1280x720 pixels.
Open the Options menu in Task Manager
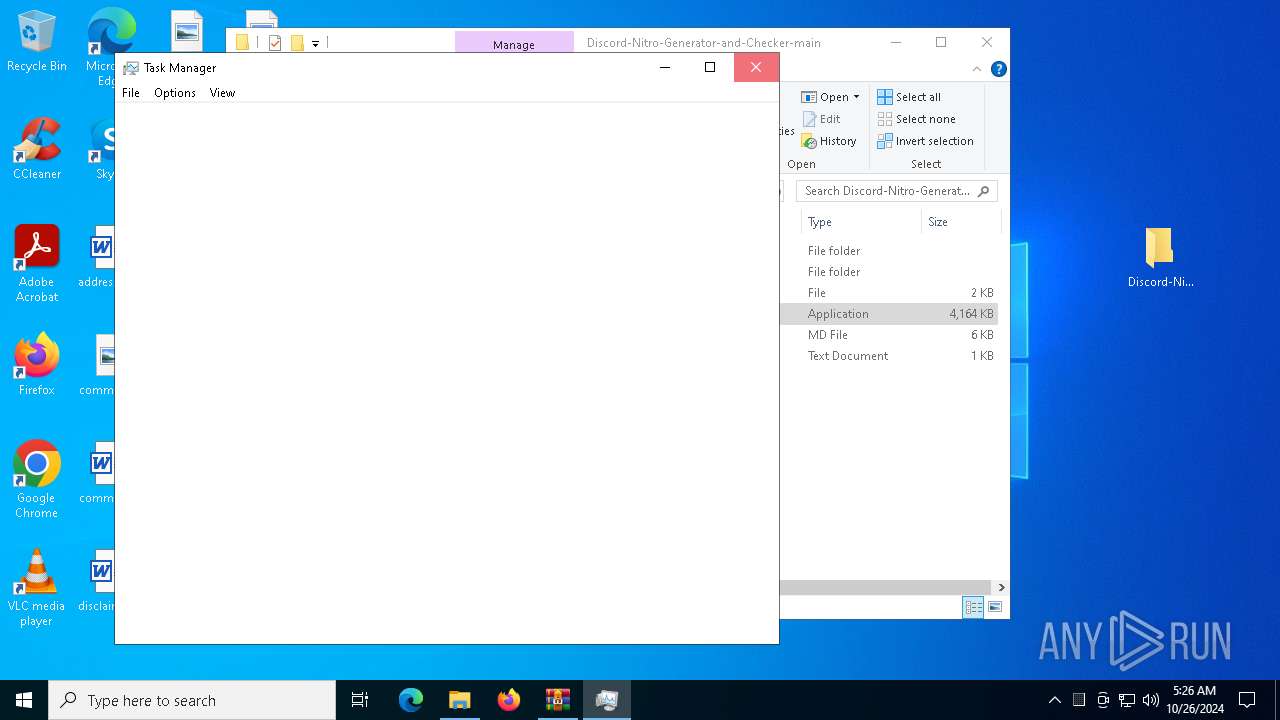(x=175, y=93)
